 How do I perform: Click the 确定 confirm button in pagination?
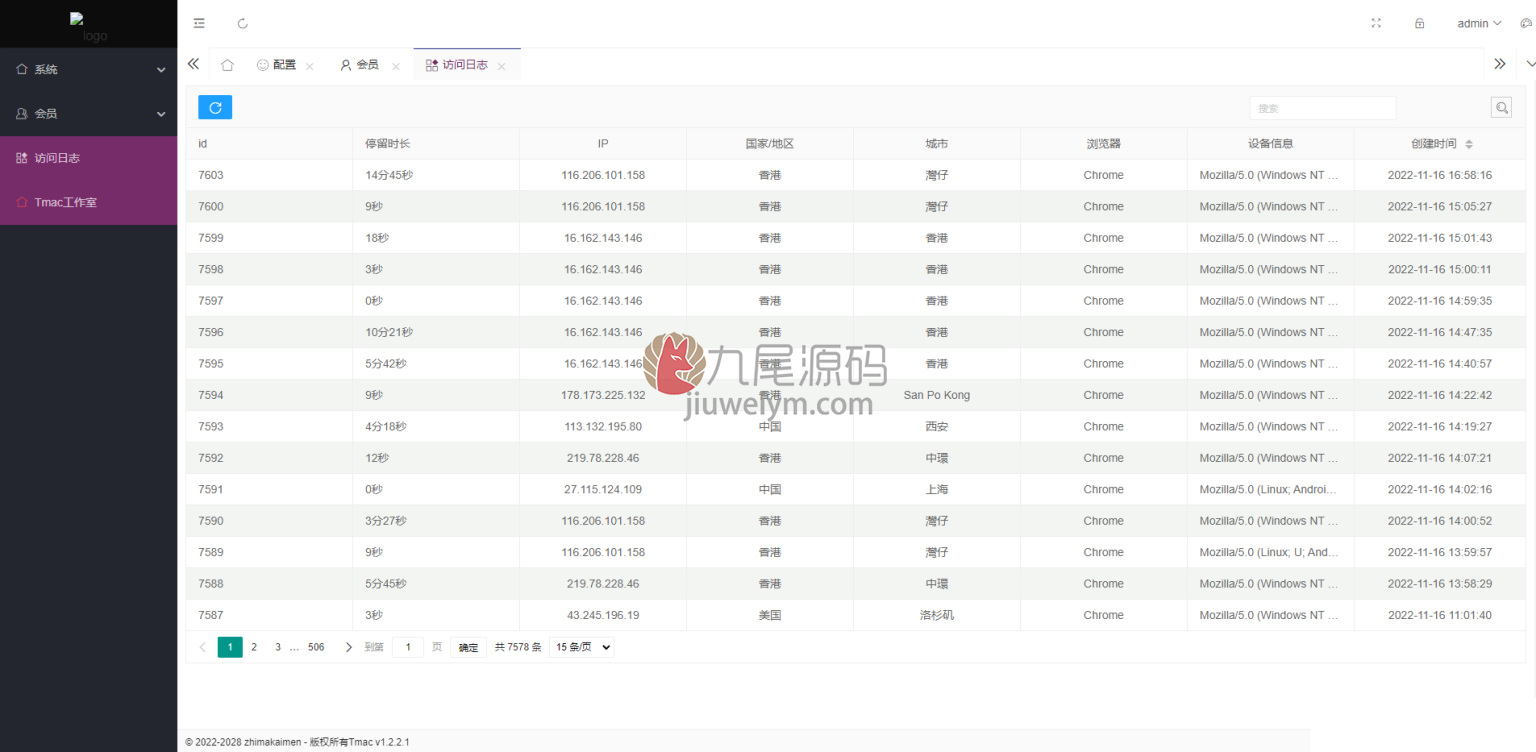point(469,647)
